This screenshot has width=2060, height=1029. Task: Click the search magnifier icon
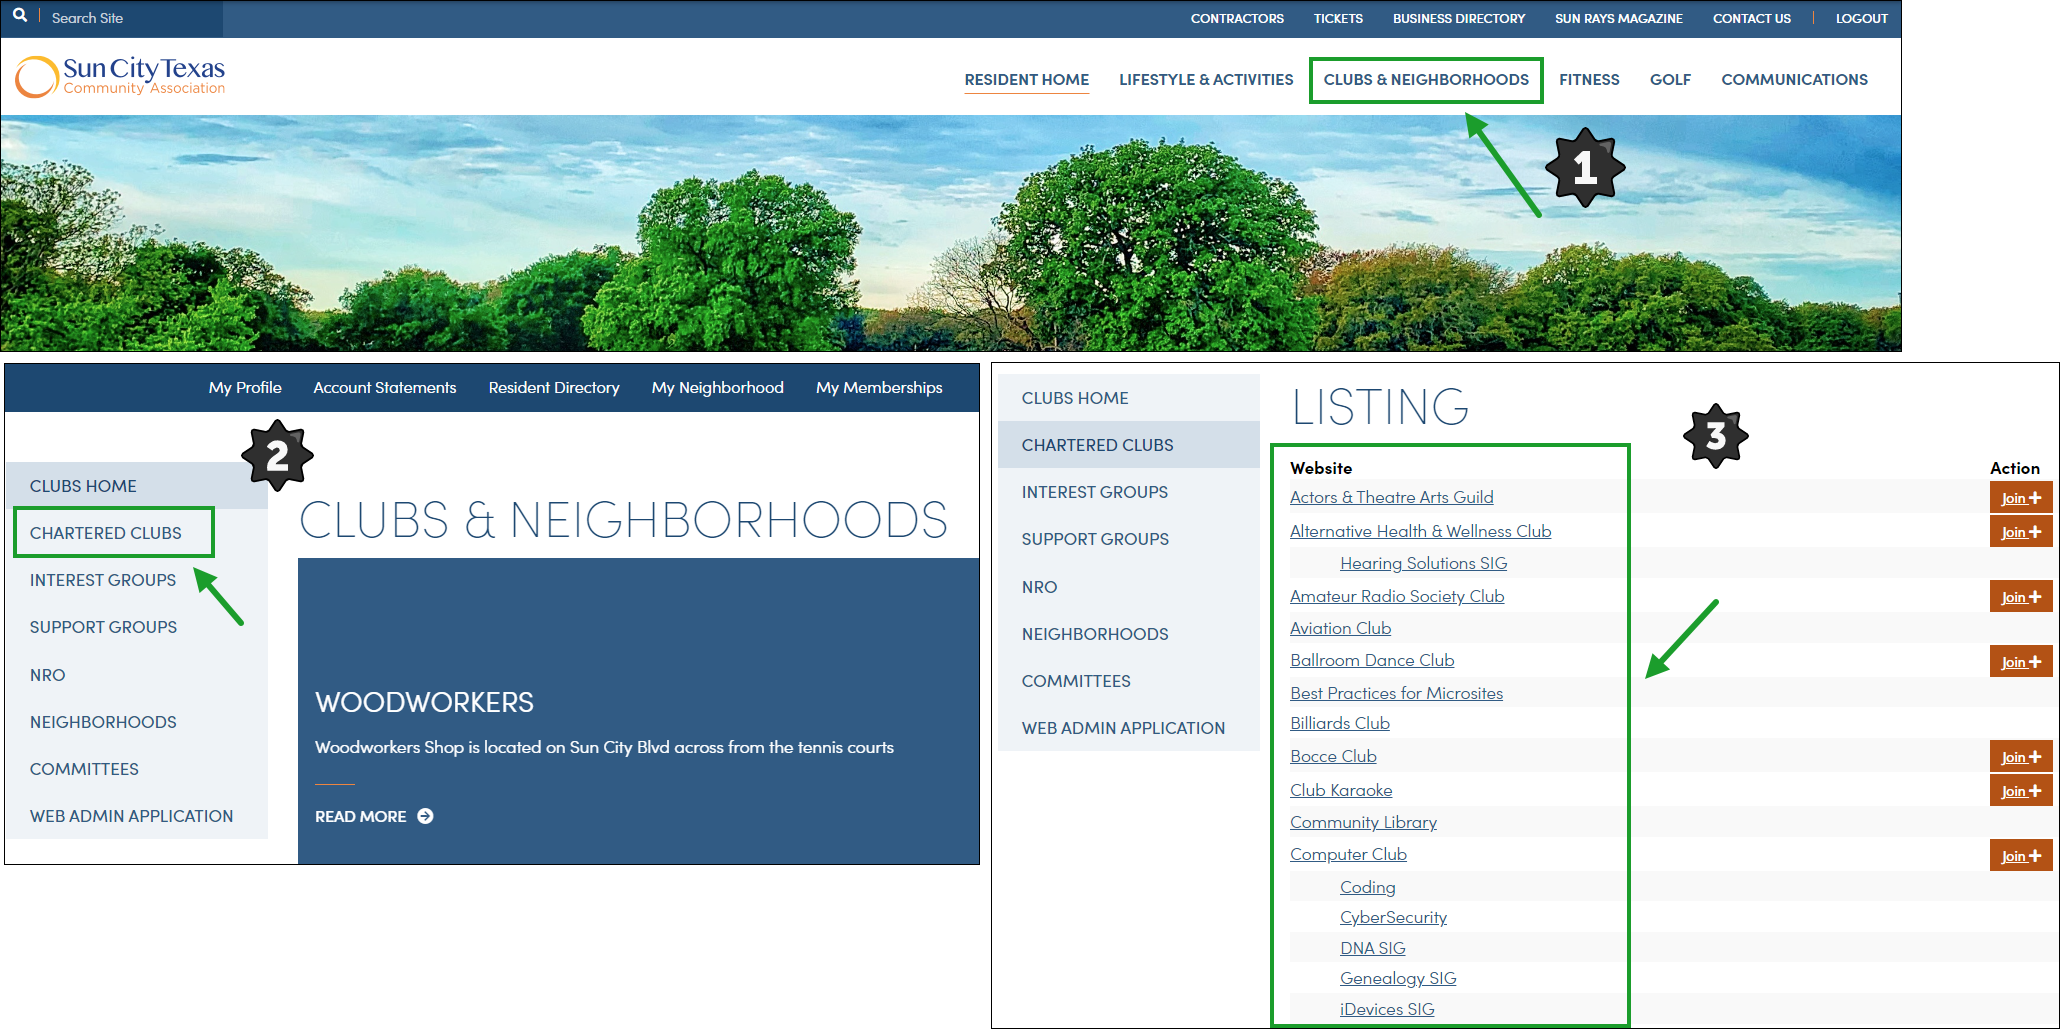[20, 16]
